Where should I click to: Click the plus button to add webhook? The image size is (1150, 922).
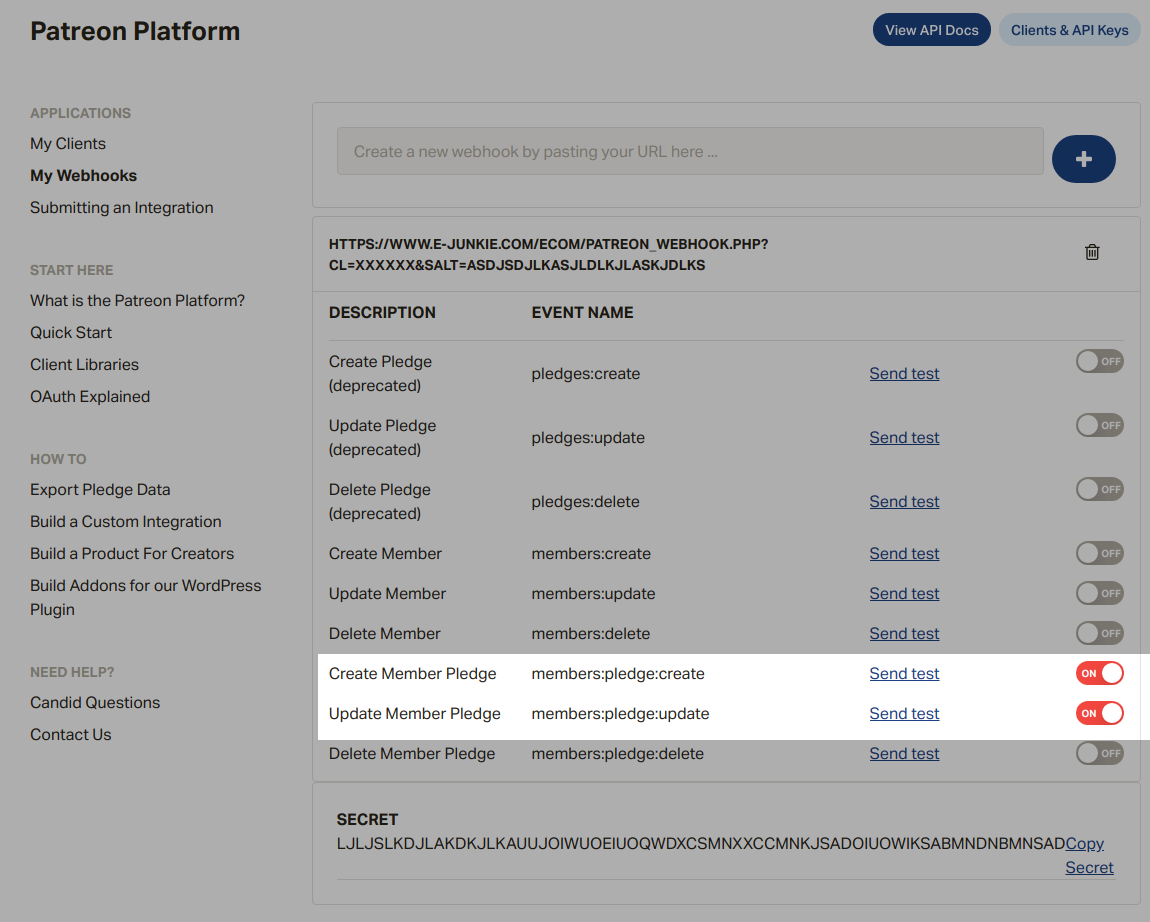coord(1083,159)
